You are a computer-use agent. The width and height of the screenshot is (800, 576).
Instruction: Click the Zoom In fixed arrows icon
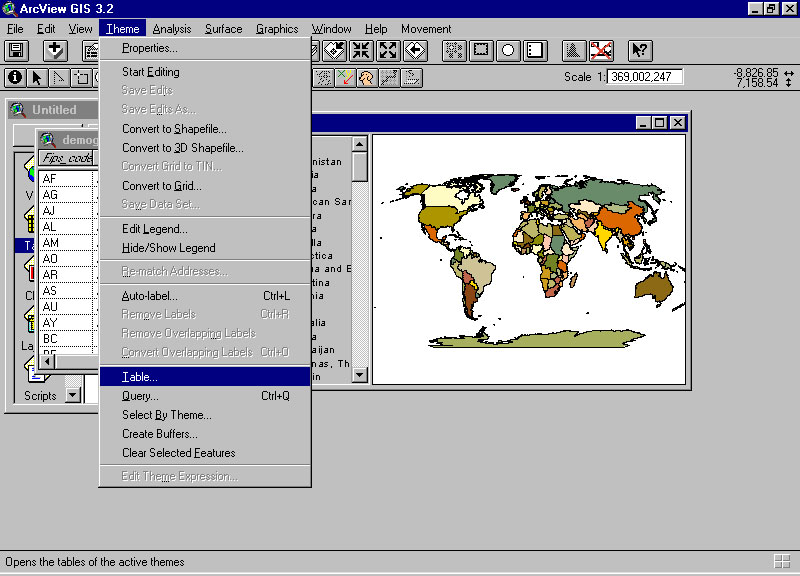361,50
